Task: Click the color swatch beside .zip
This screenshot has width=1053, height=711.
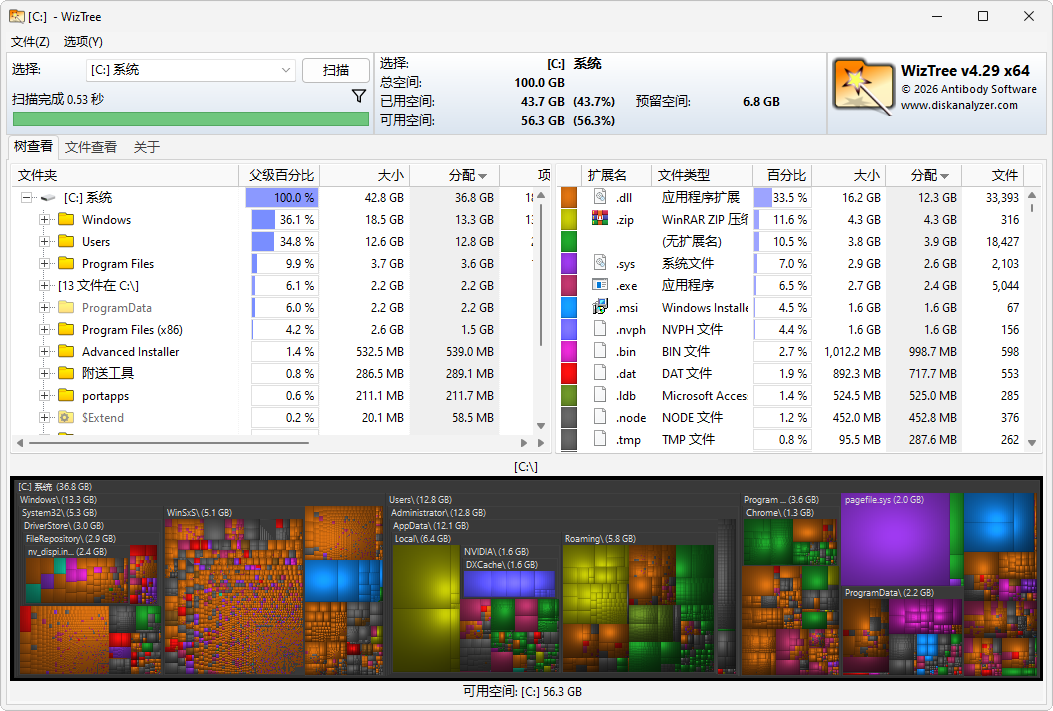Action: [x=569, y=219]
